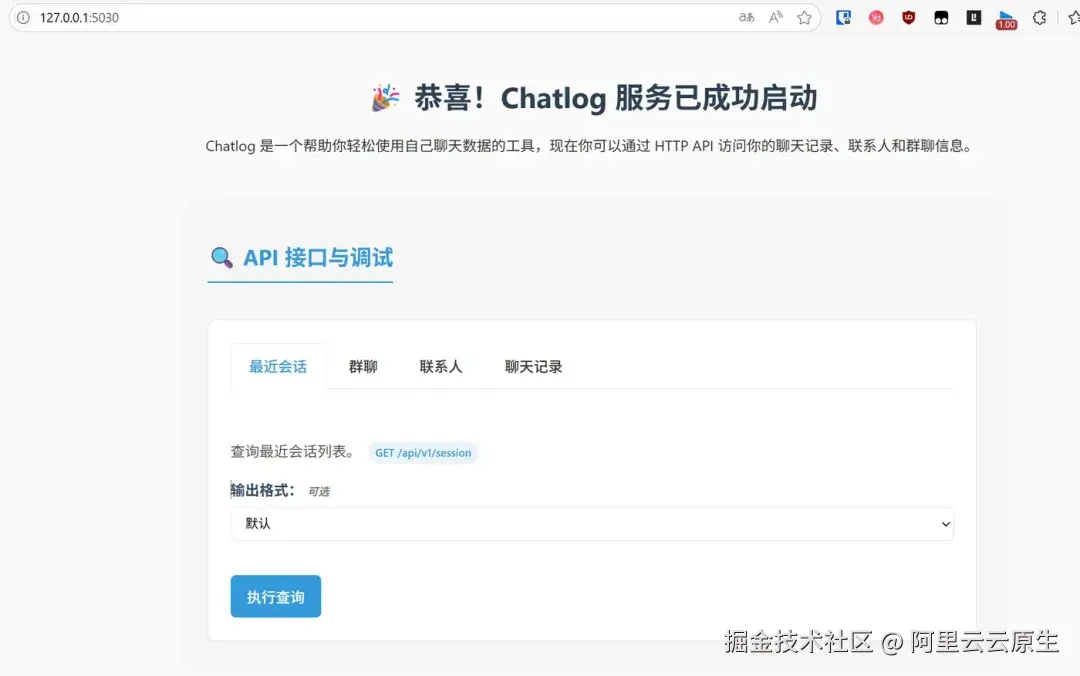Viewport: 1080px width, 676px height.
Task: Open the Tampermonkey extension icon
Action: point(941,18)
